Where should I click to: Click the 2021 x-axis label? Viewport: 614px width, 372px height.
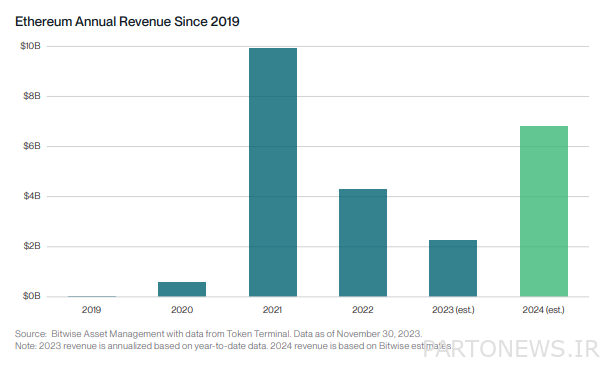tap(273, 310)
